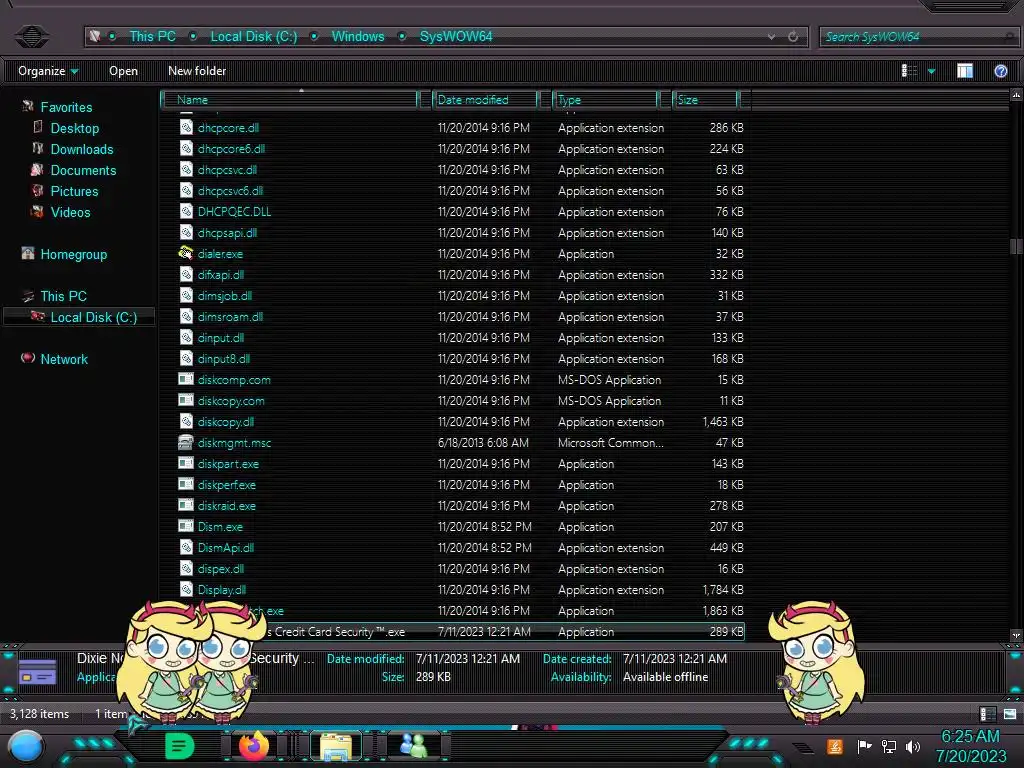Viewport: 1024px width, 768px height.
Task: Select Network in navigation pane
Action: point(64,359)
